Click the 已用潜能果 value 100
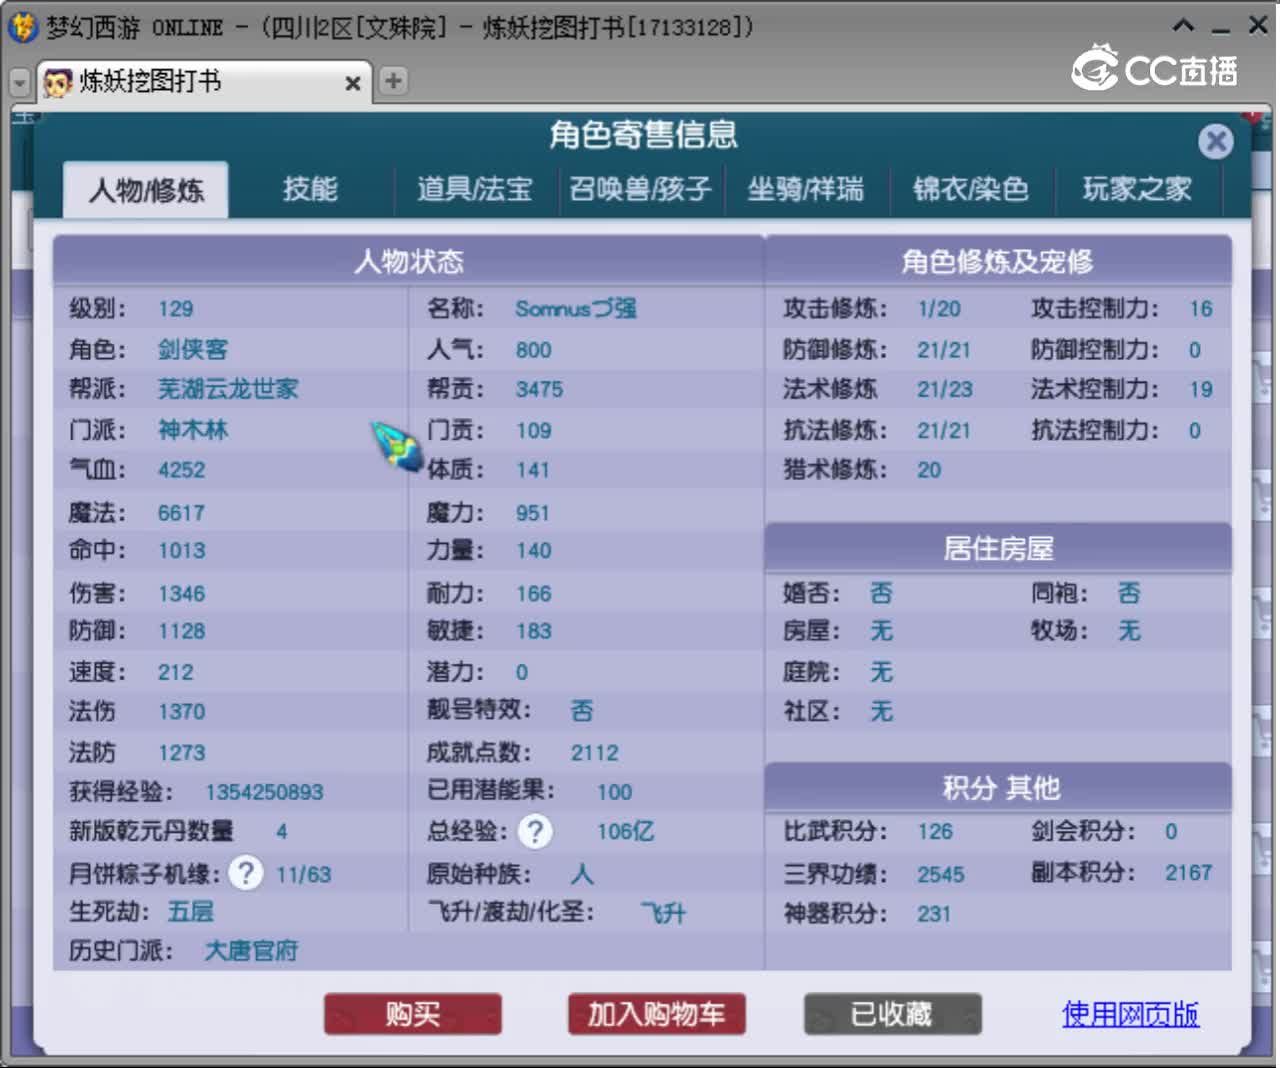1280x1068 pixels. [x=615, y=792]
